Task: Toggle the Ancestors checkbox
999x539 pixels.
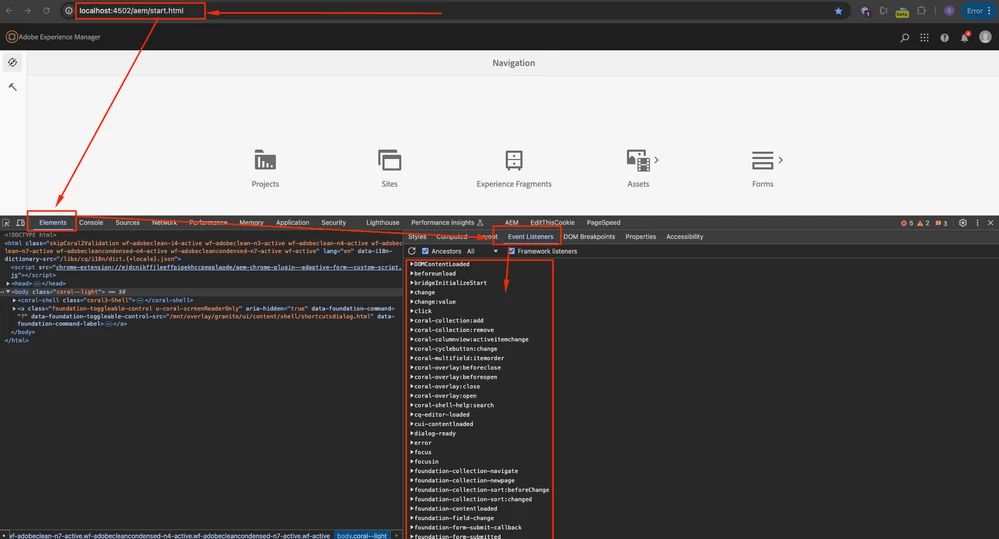Action: tap(425, 251)
